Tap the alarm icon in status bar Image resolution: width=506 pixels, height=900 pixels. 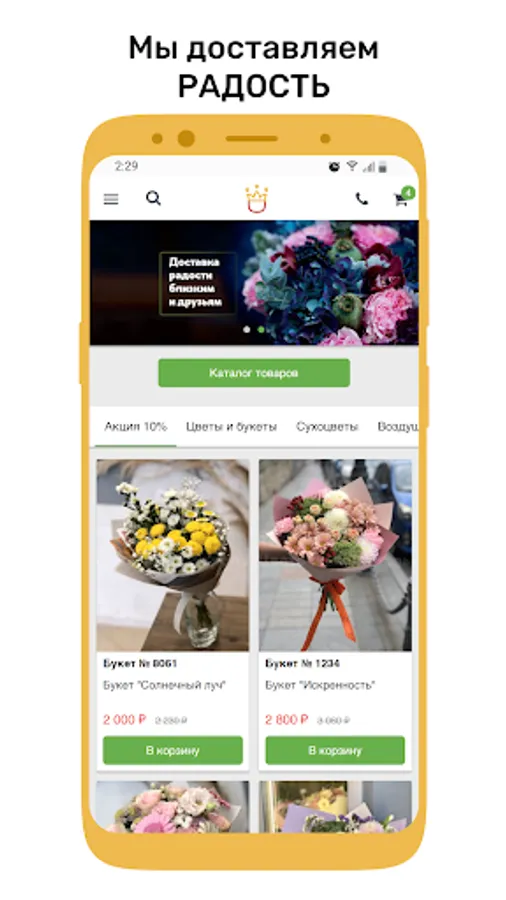point(334,166)
